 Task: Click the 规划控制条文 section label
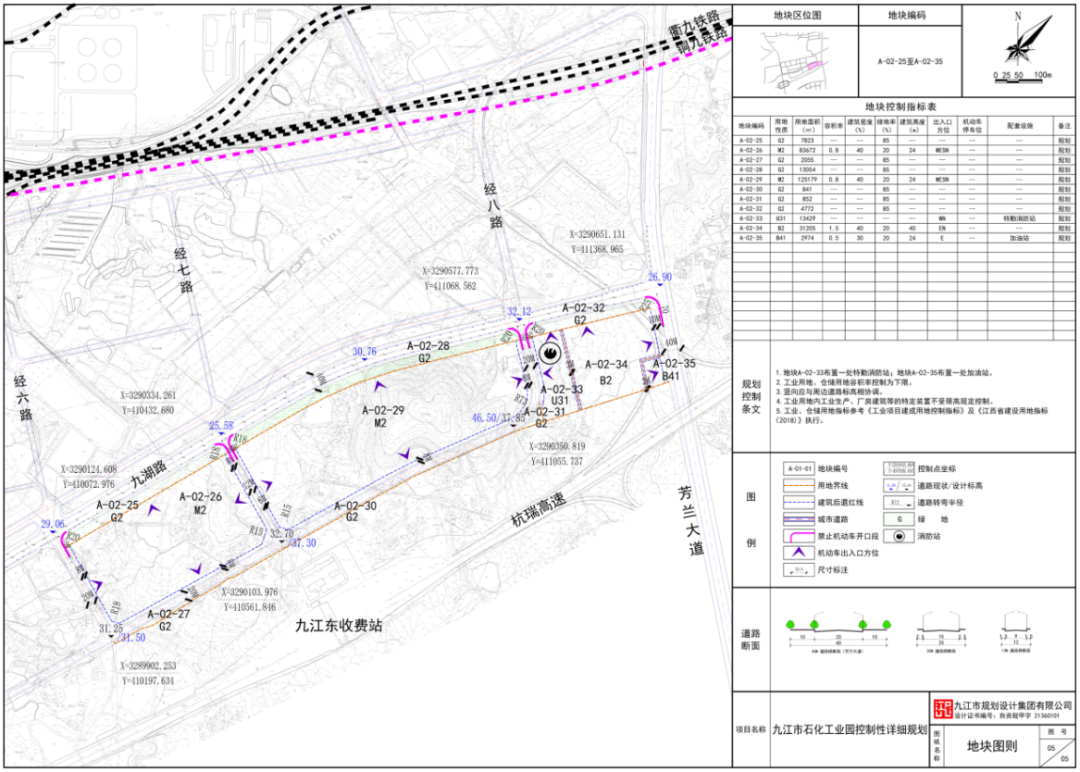point(751,396)
